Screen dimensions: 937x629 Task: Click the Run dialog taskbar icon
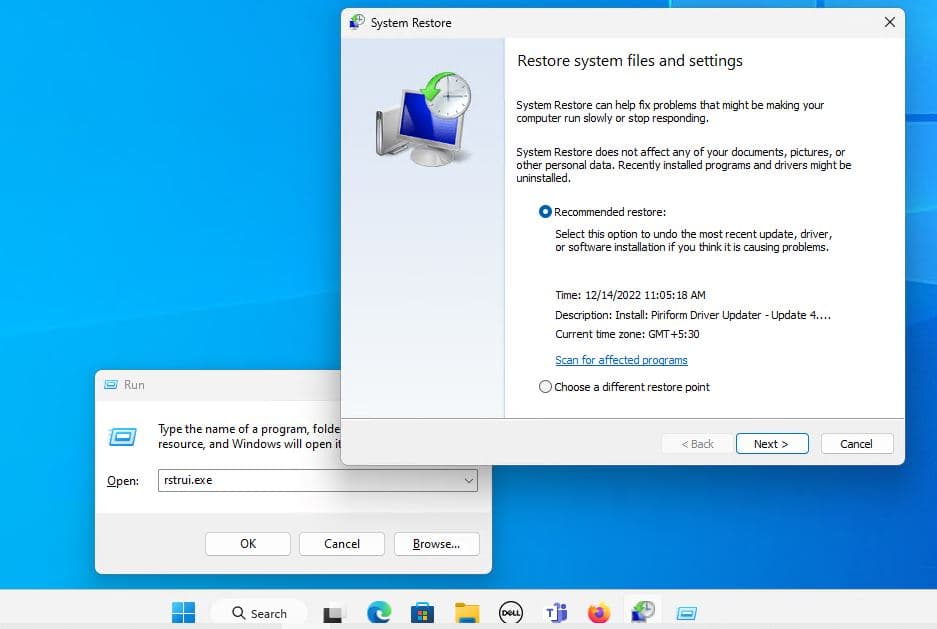point(686,612)
